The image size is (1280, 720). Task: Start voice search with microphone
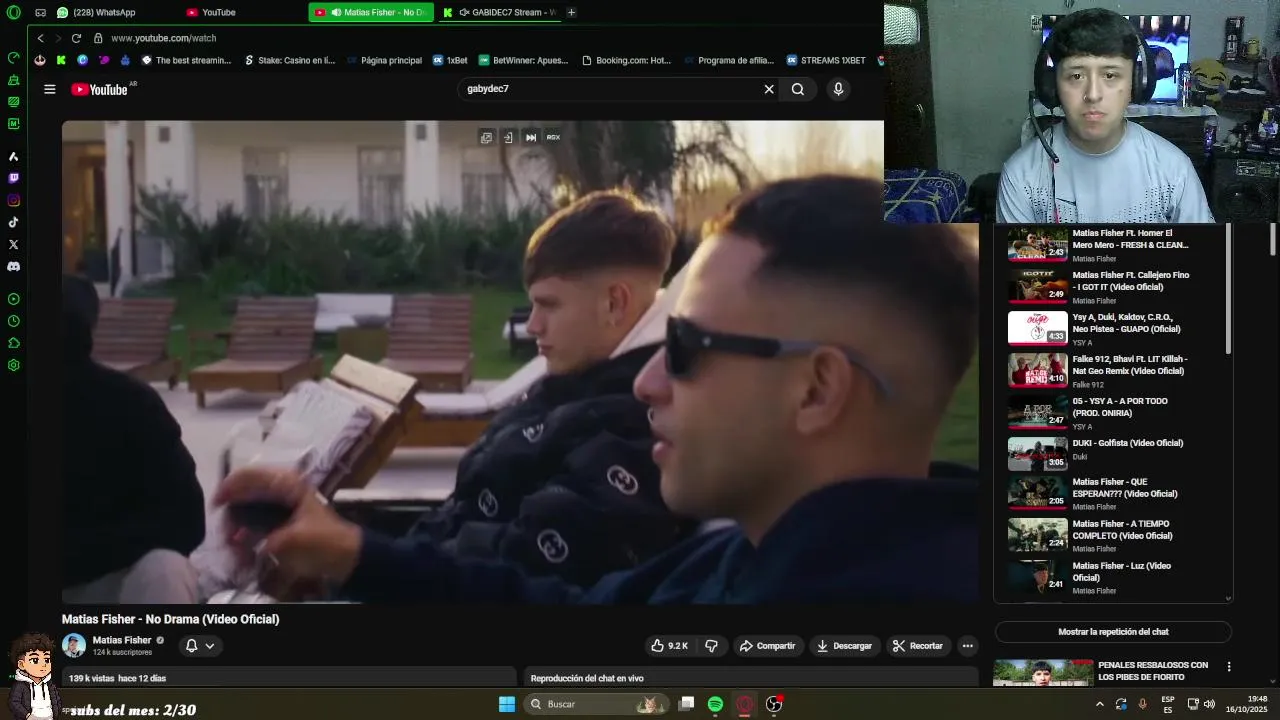[x=838, y=89]
